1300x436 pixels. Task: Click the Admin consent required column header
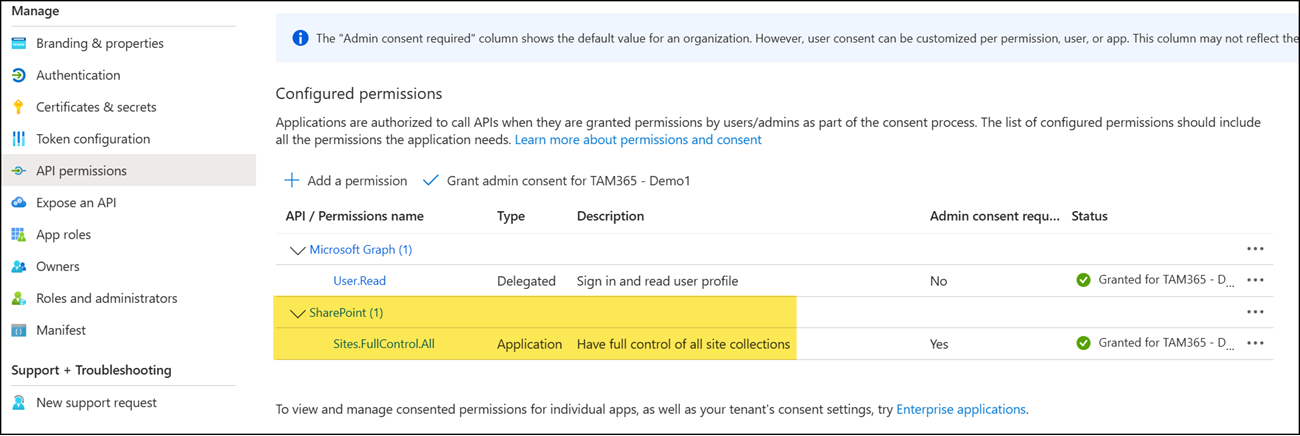tap(994, 216)
